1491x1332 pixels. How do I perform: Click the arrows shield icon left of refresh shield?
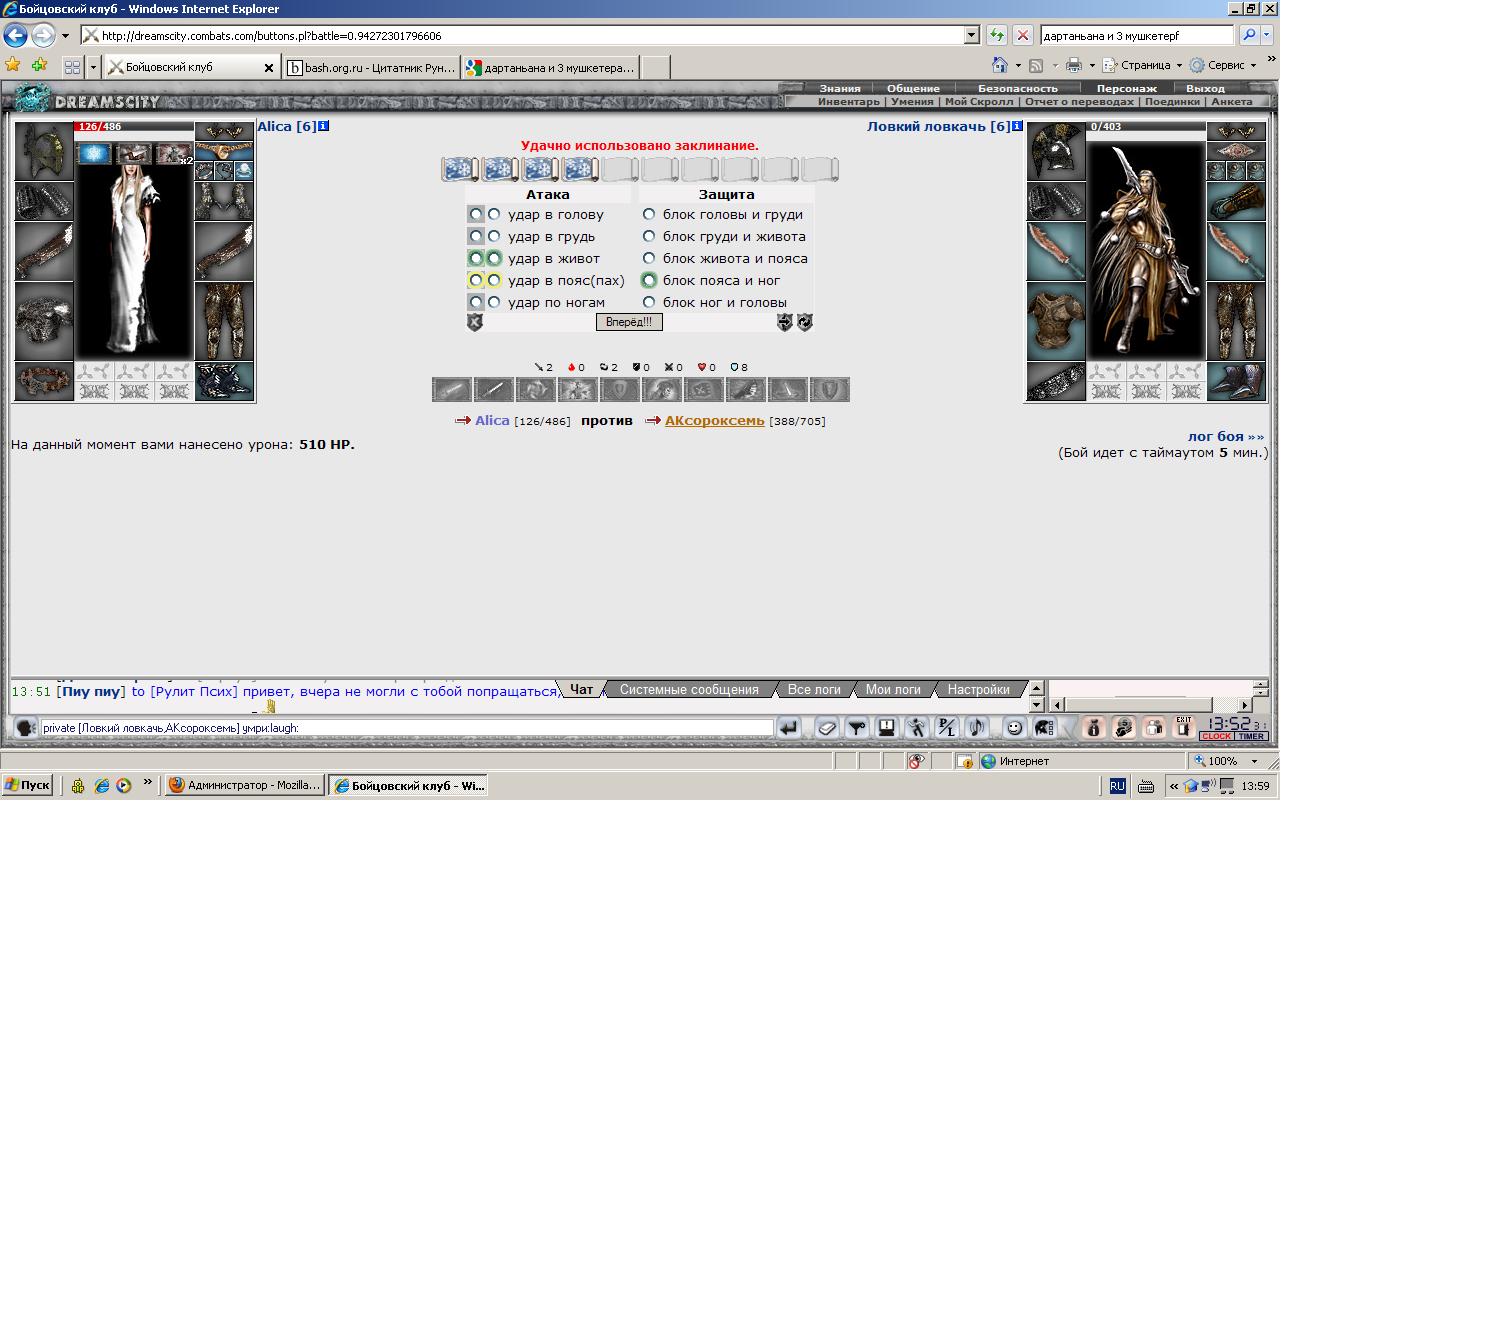(x=785, y=322)
